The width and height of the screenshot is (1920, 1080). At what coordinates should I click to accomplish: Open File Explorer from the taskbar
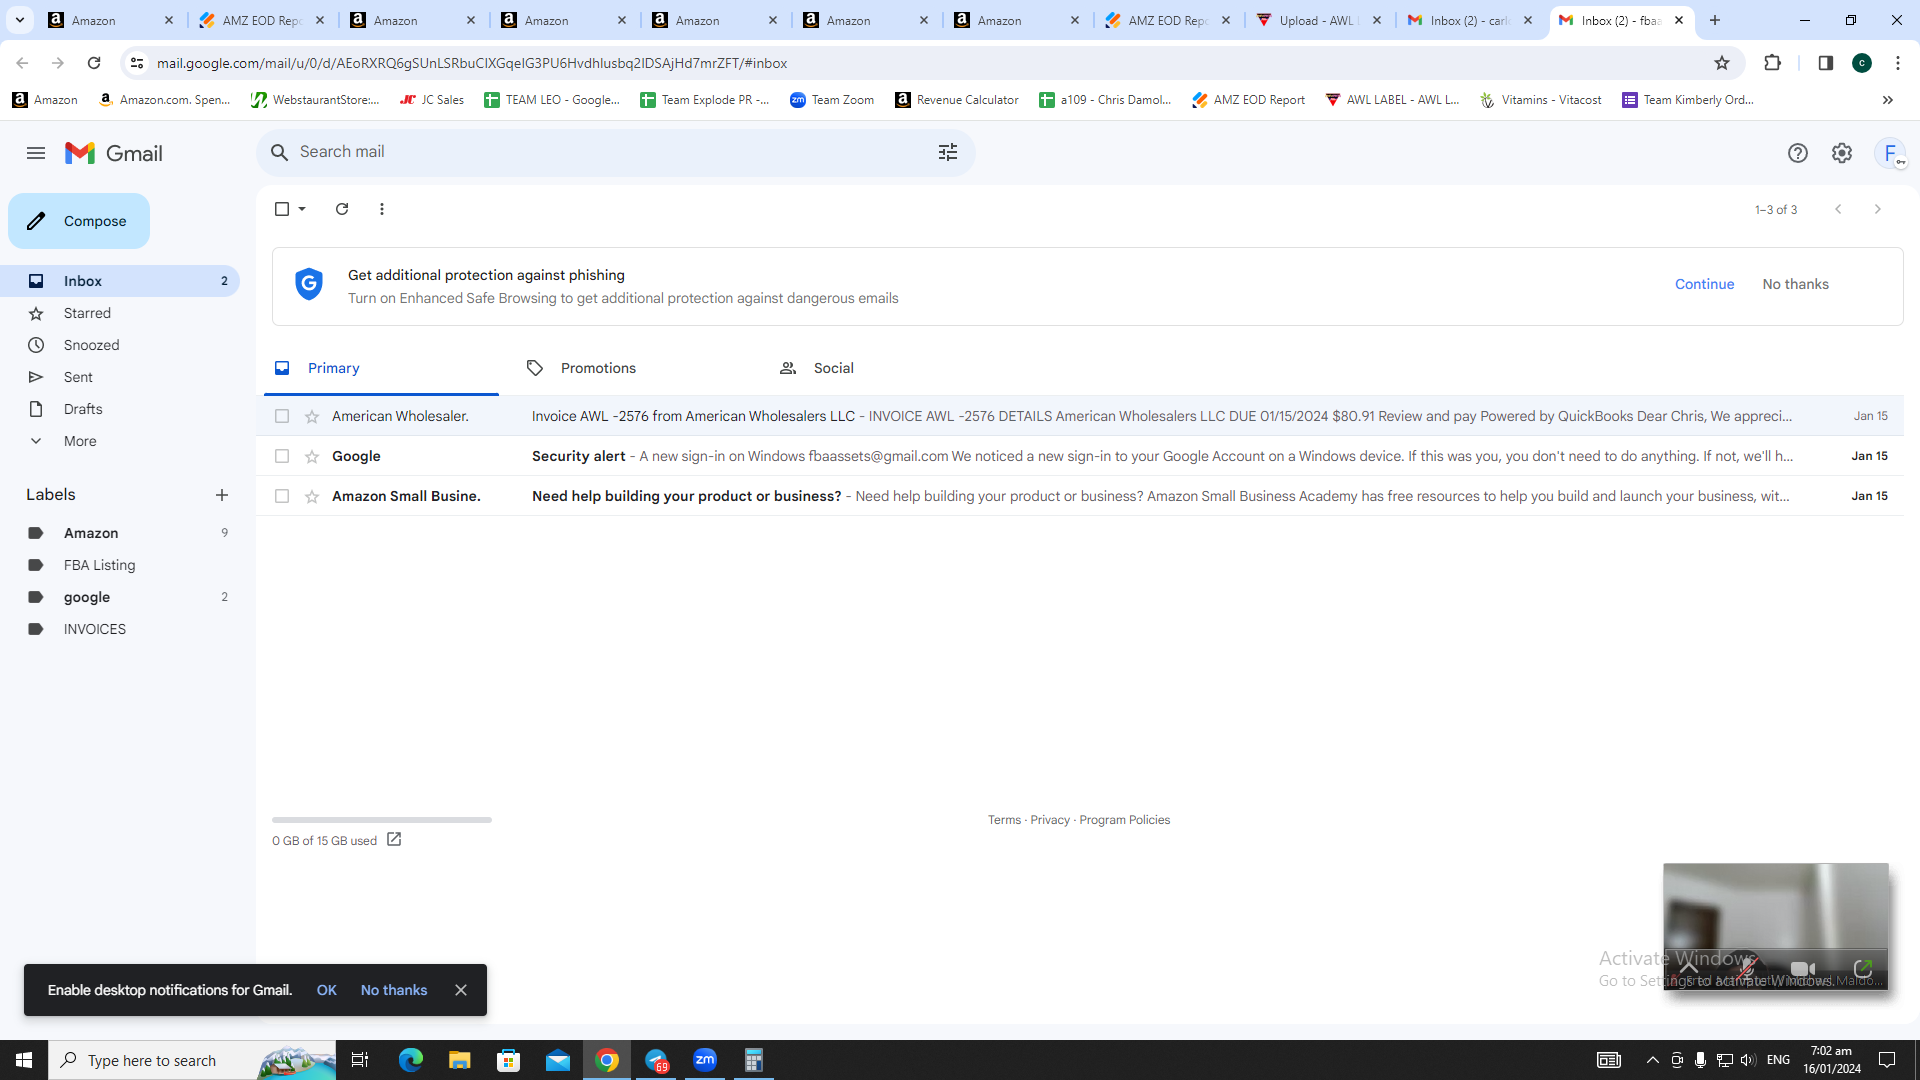(459, 1060)
